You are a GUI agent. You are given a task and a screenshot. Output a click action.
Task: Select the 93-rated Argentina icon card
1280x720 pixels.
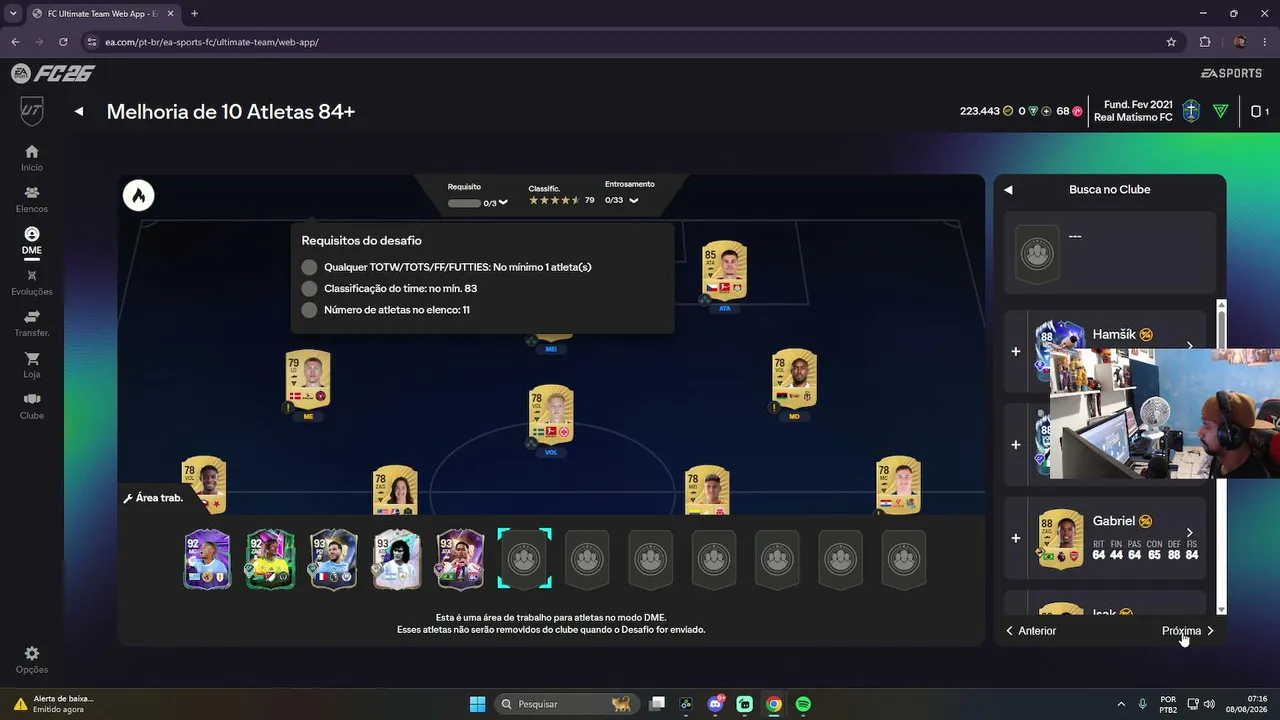click(397, 559)
